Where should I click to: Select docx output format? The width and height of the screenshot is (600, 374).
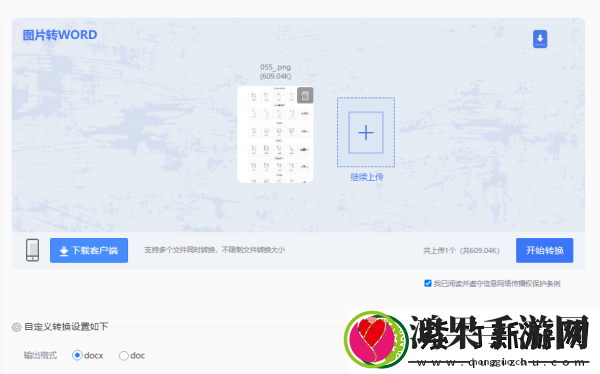(x=77, y=355)
